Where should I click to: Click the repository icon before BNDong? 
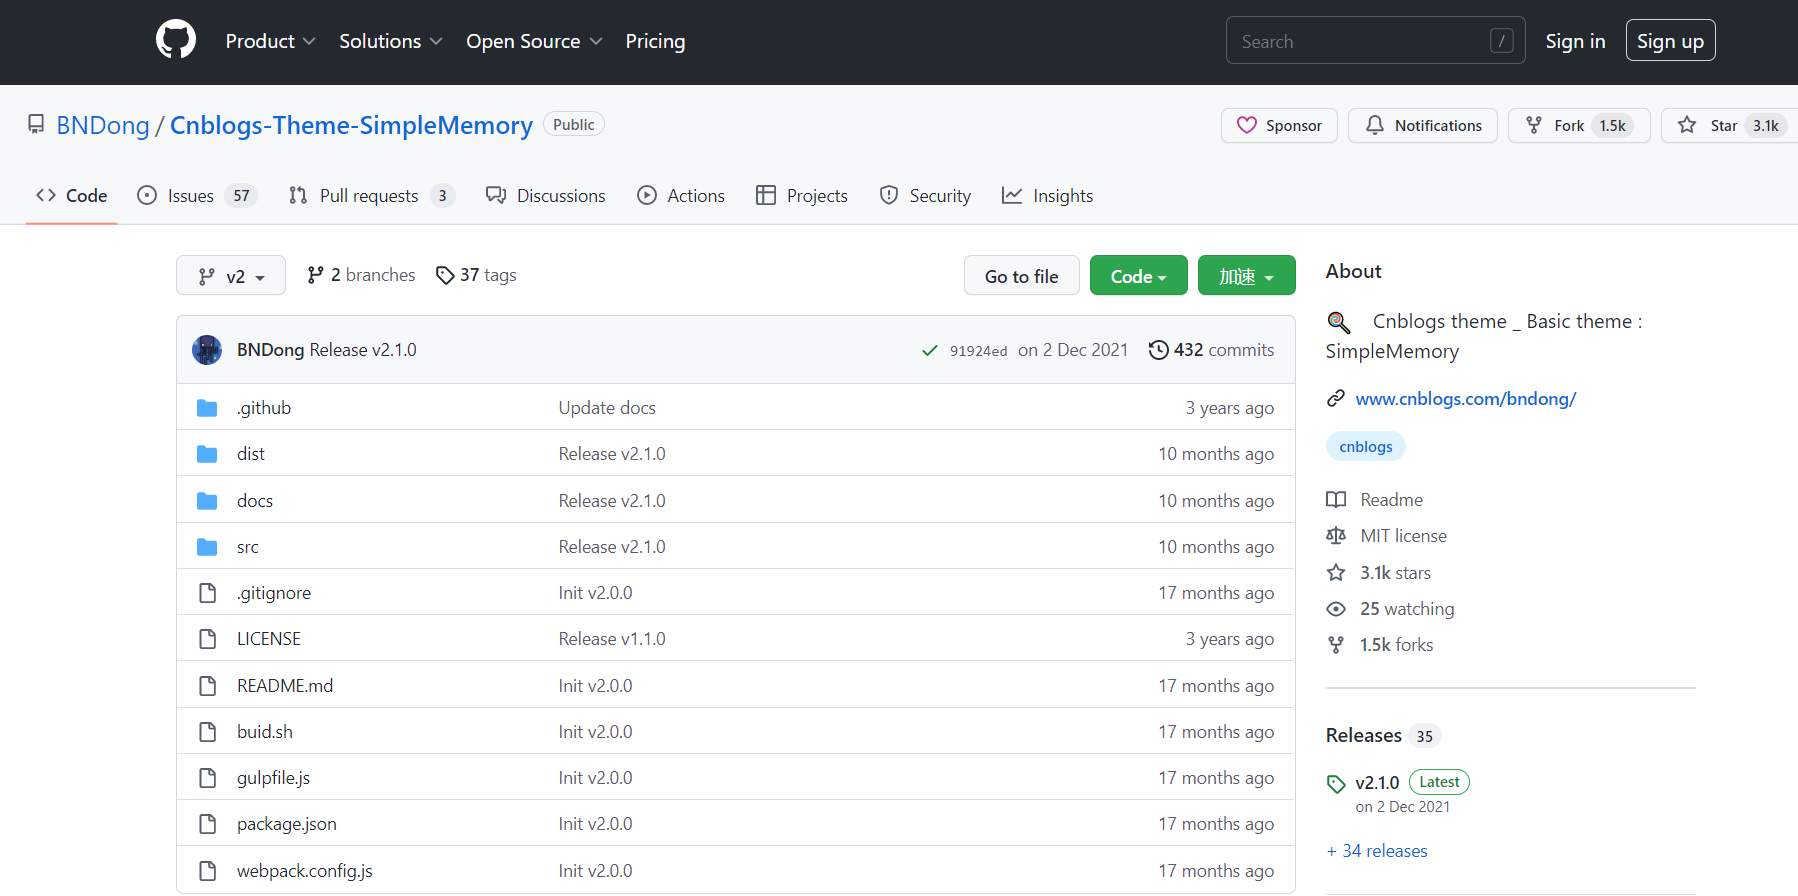pos(36,124)
